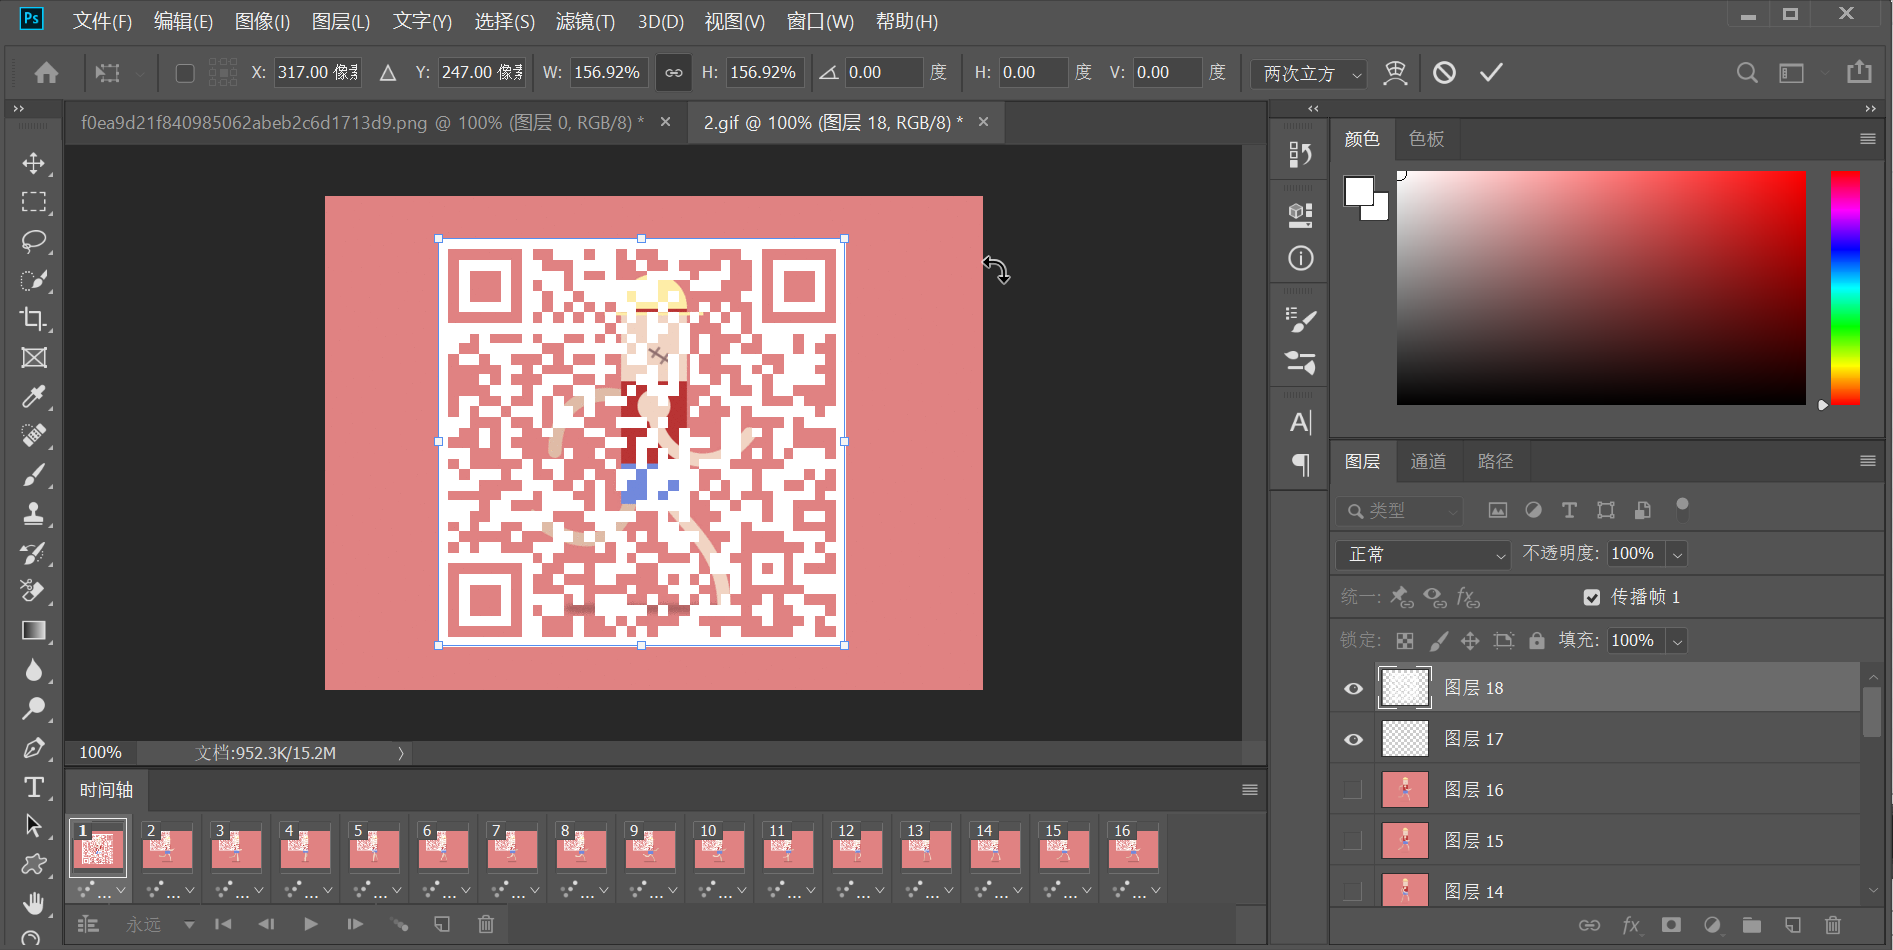This screenshot has width=1893, height=950.
Task: Open the Properties info icon
Action: [x=1300, y=258]
